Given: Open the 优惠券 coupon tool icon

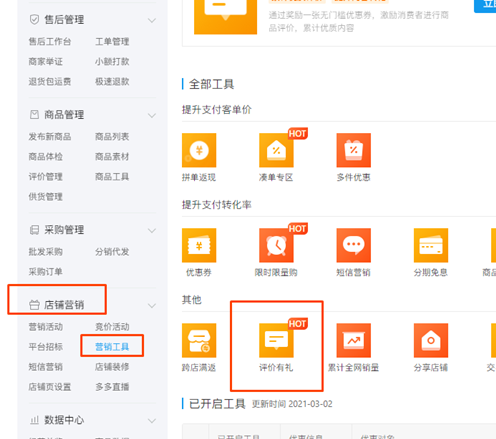Looking at the screenshot, I should (199, 245).
